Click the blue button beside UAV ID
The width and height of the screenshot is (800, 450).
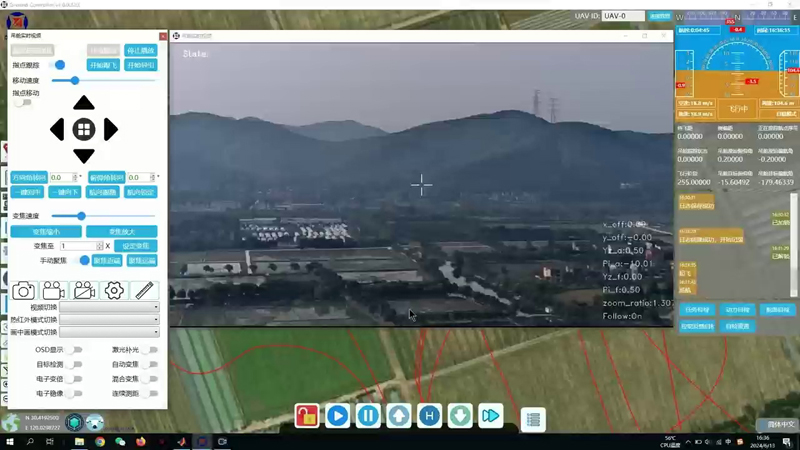660,16
